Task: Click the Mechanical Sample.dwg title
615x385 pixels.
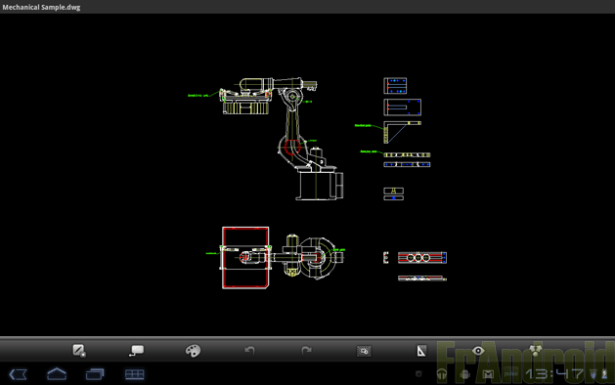Action: click(41, 7)
